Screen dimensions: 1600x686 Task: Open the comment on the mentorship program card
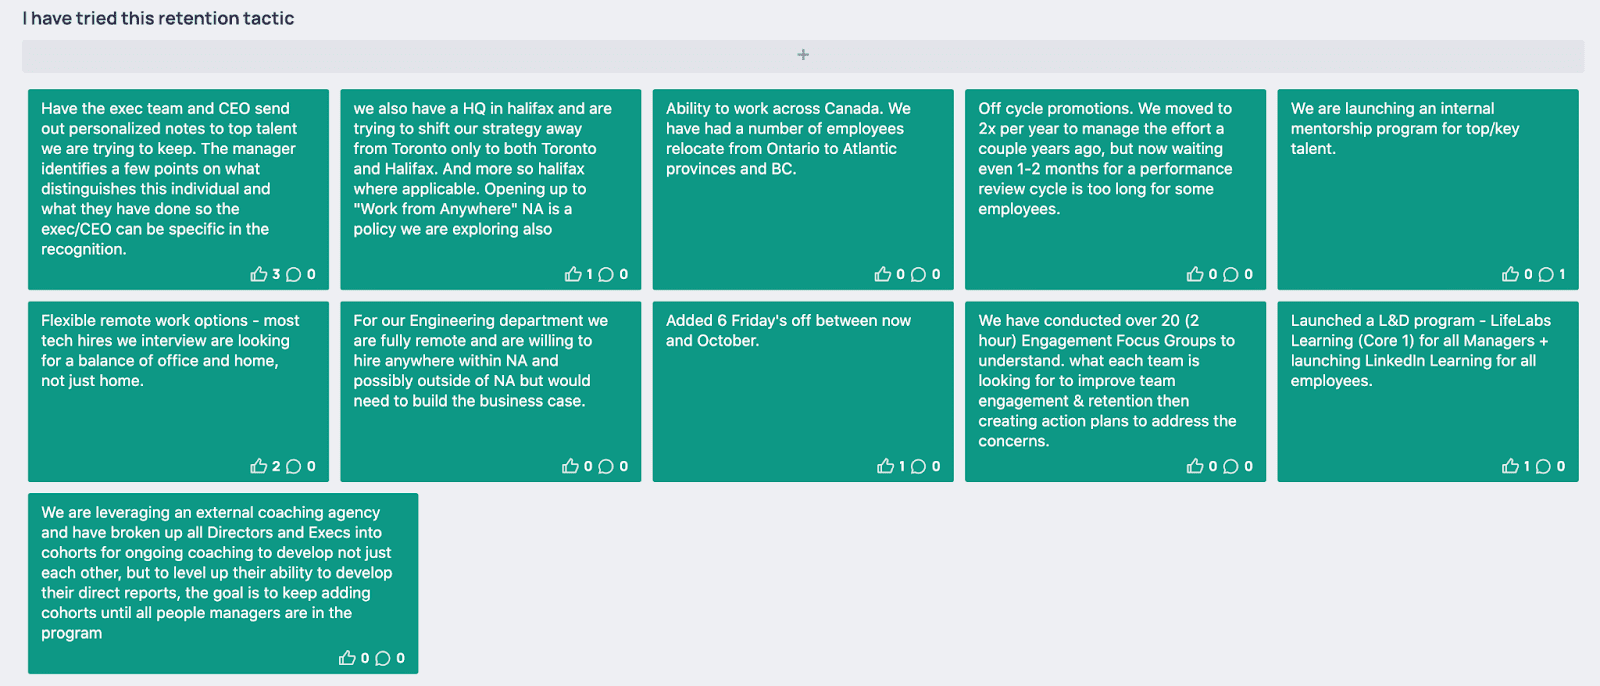click(1546, 274)
